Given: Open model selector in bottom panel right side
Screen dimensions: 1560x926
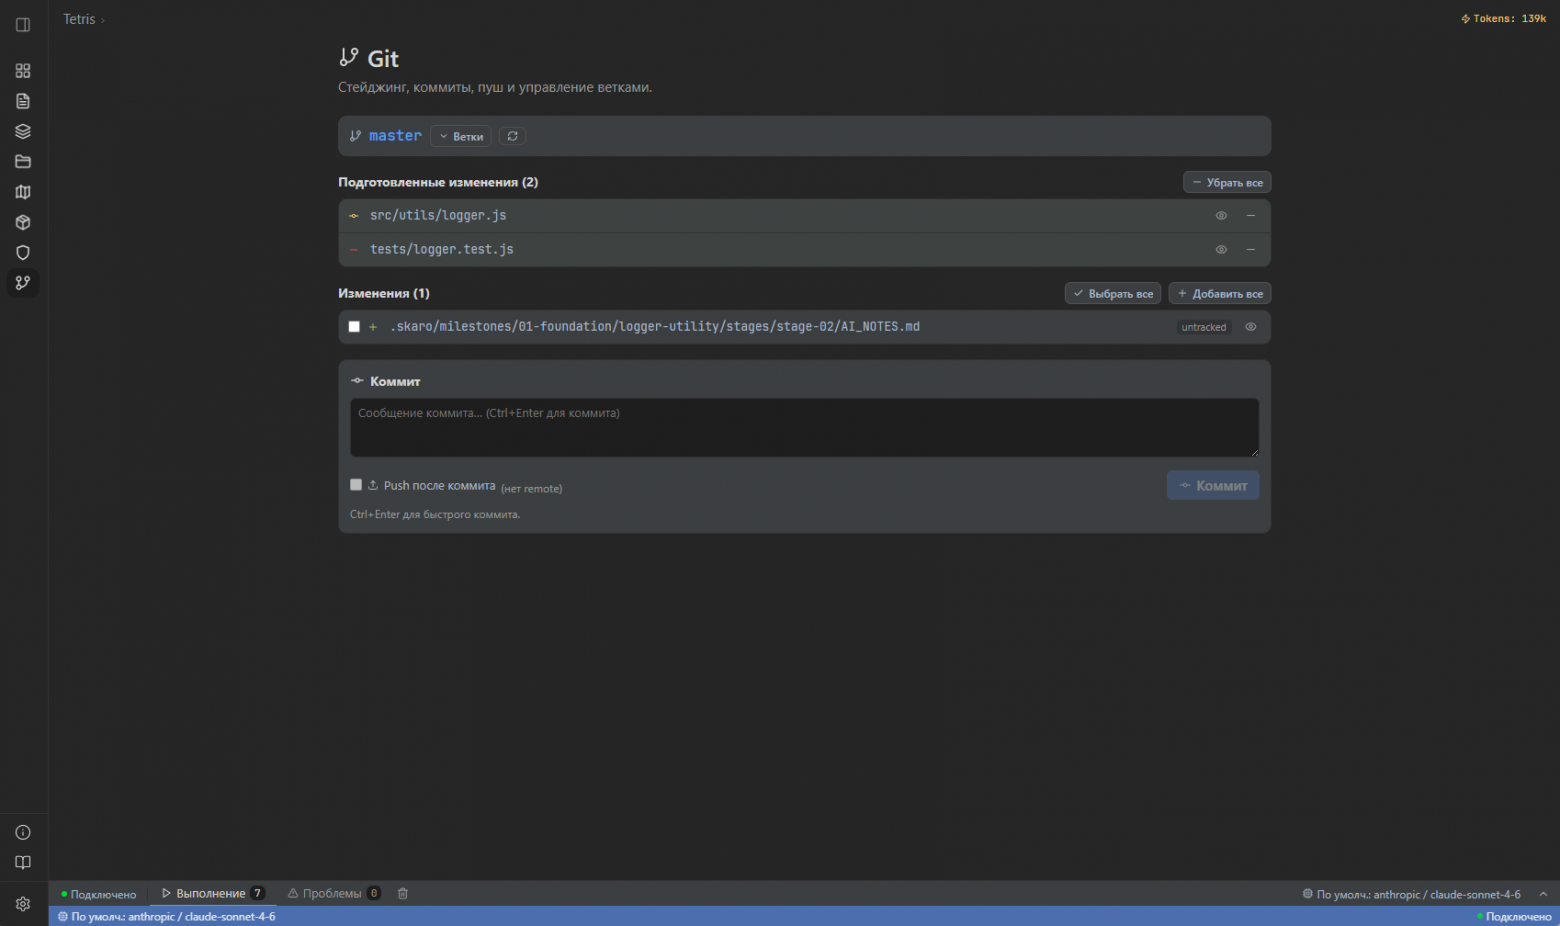Looking at the screenshot, I should (1412, 894).
